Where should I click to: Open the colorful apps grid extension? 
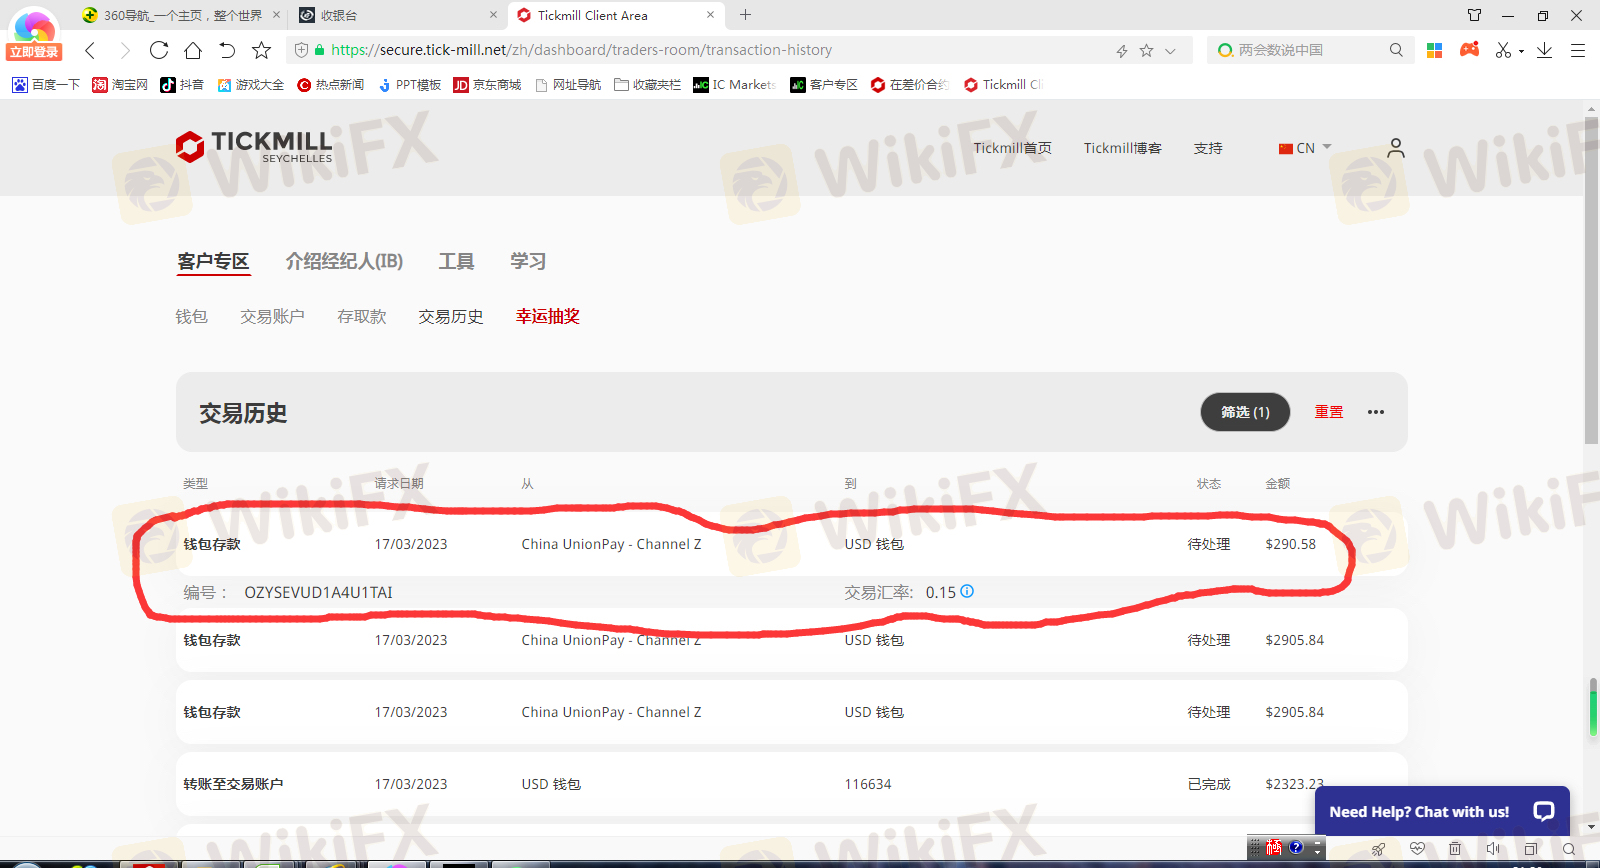tap(1434, 50)
